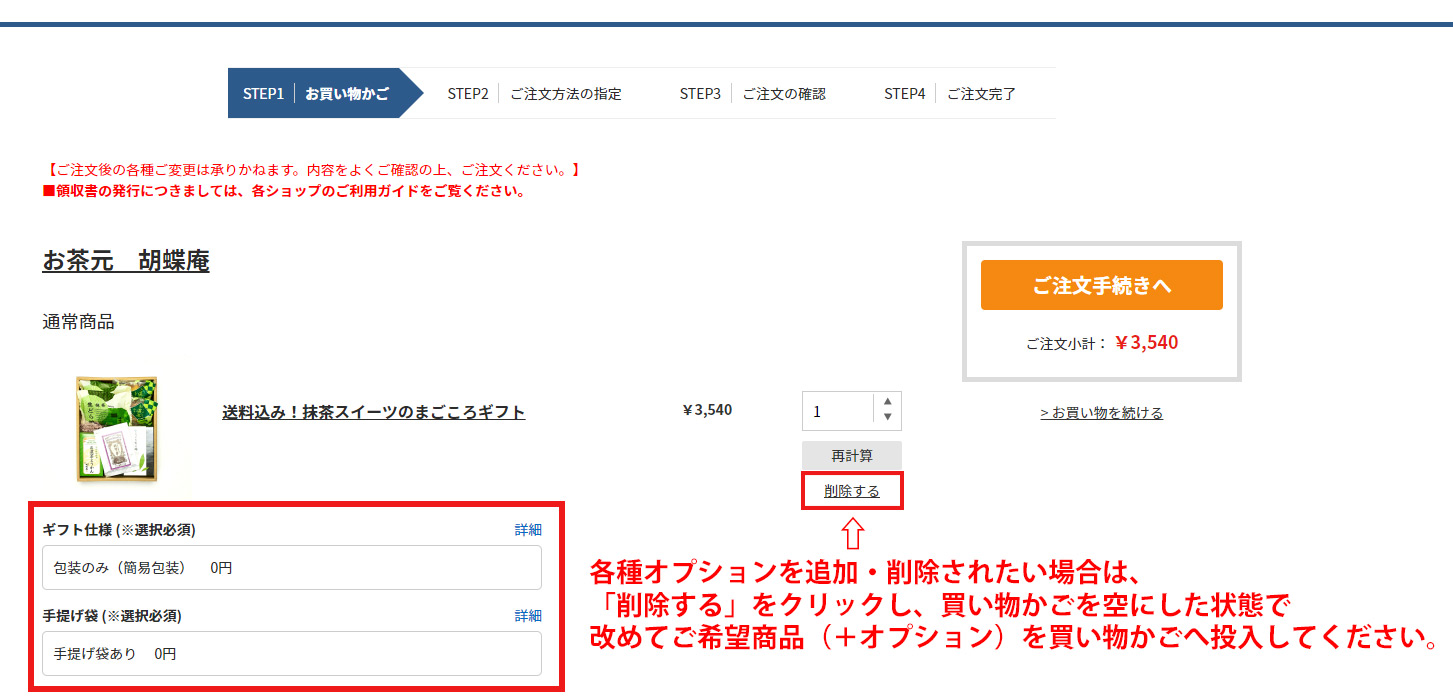Screen dimensions: 1453x700
Task: Open the お買い物を続ける continue shopping link
Action: (1101, 412)
